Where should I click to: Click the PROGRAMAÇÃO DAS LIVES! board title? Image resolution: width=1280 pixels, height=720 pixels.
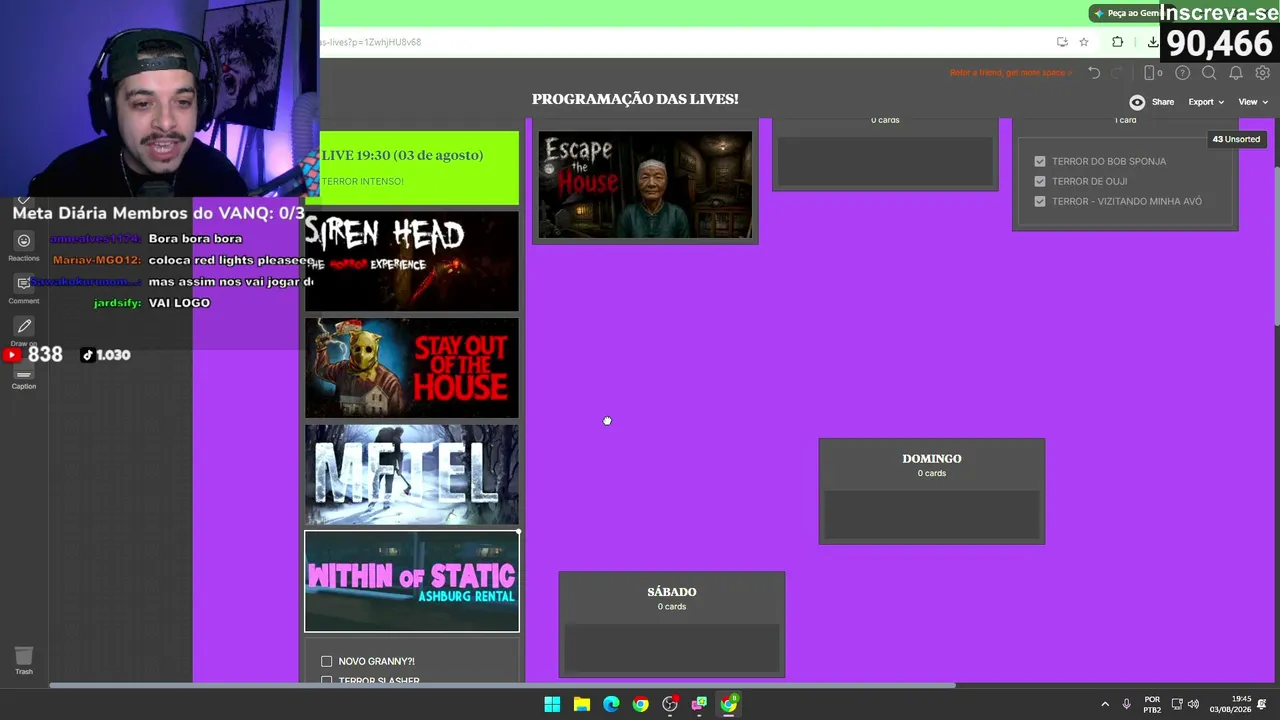pos(635,99)
